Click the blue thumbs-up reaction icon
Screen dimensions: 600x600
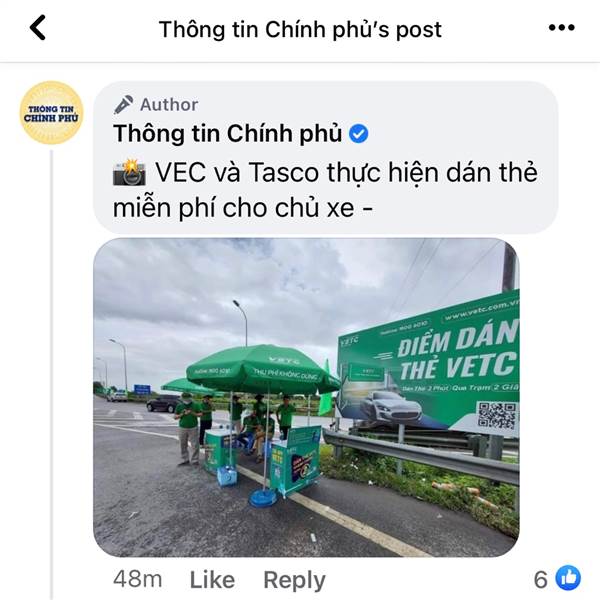568,578
